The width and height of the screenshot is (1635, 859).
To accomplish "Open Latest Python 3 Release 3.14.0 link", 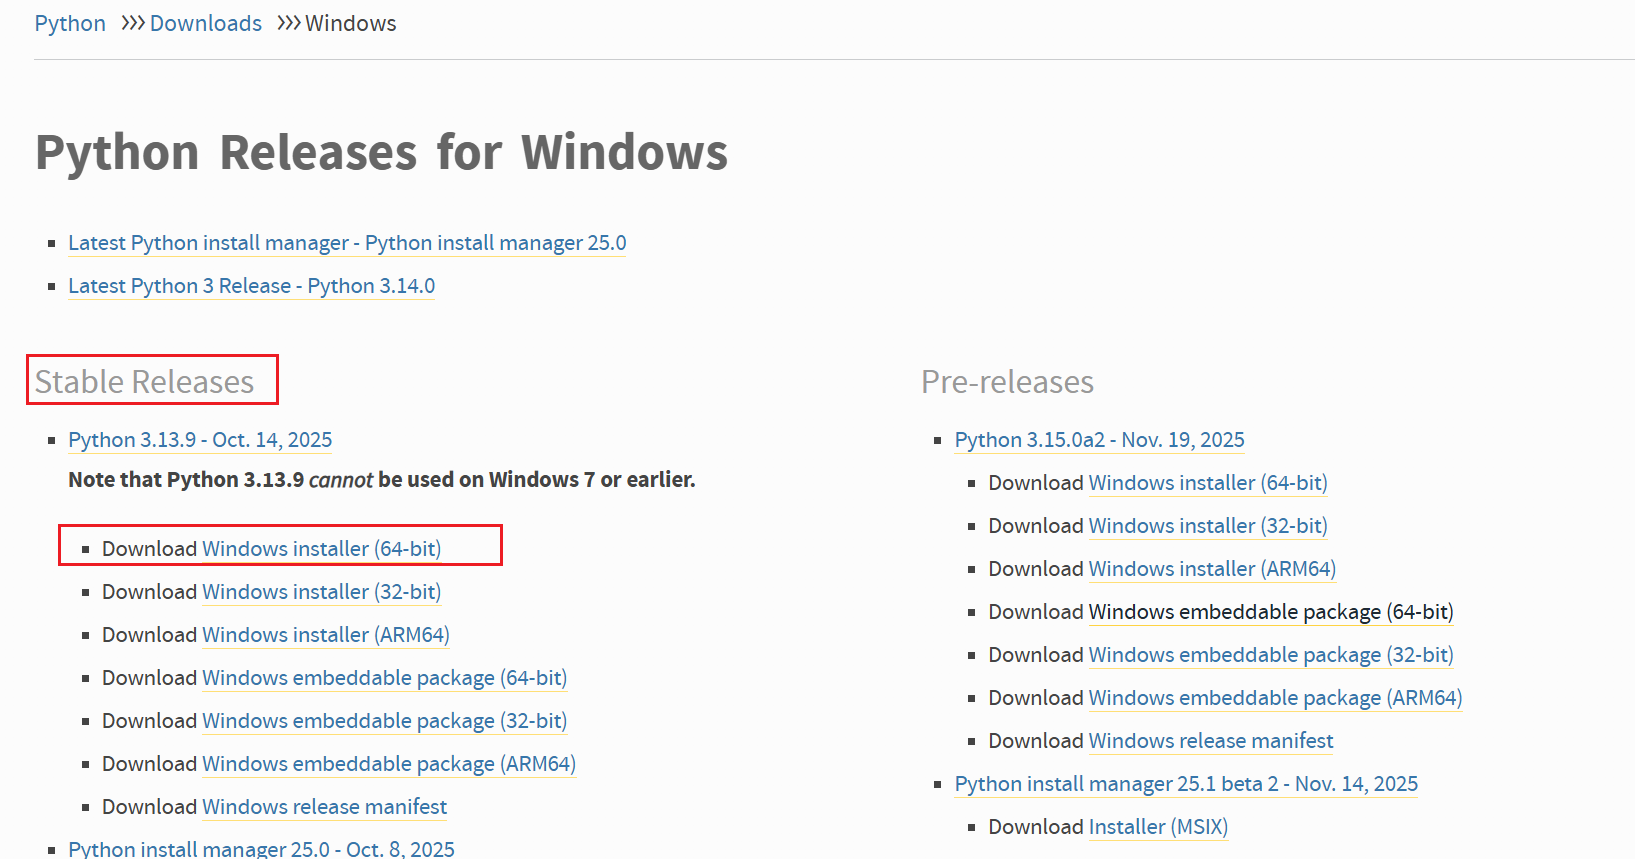I will click(251, 286).
